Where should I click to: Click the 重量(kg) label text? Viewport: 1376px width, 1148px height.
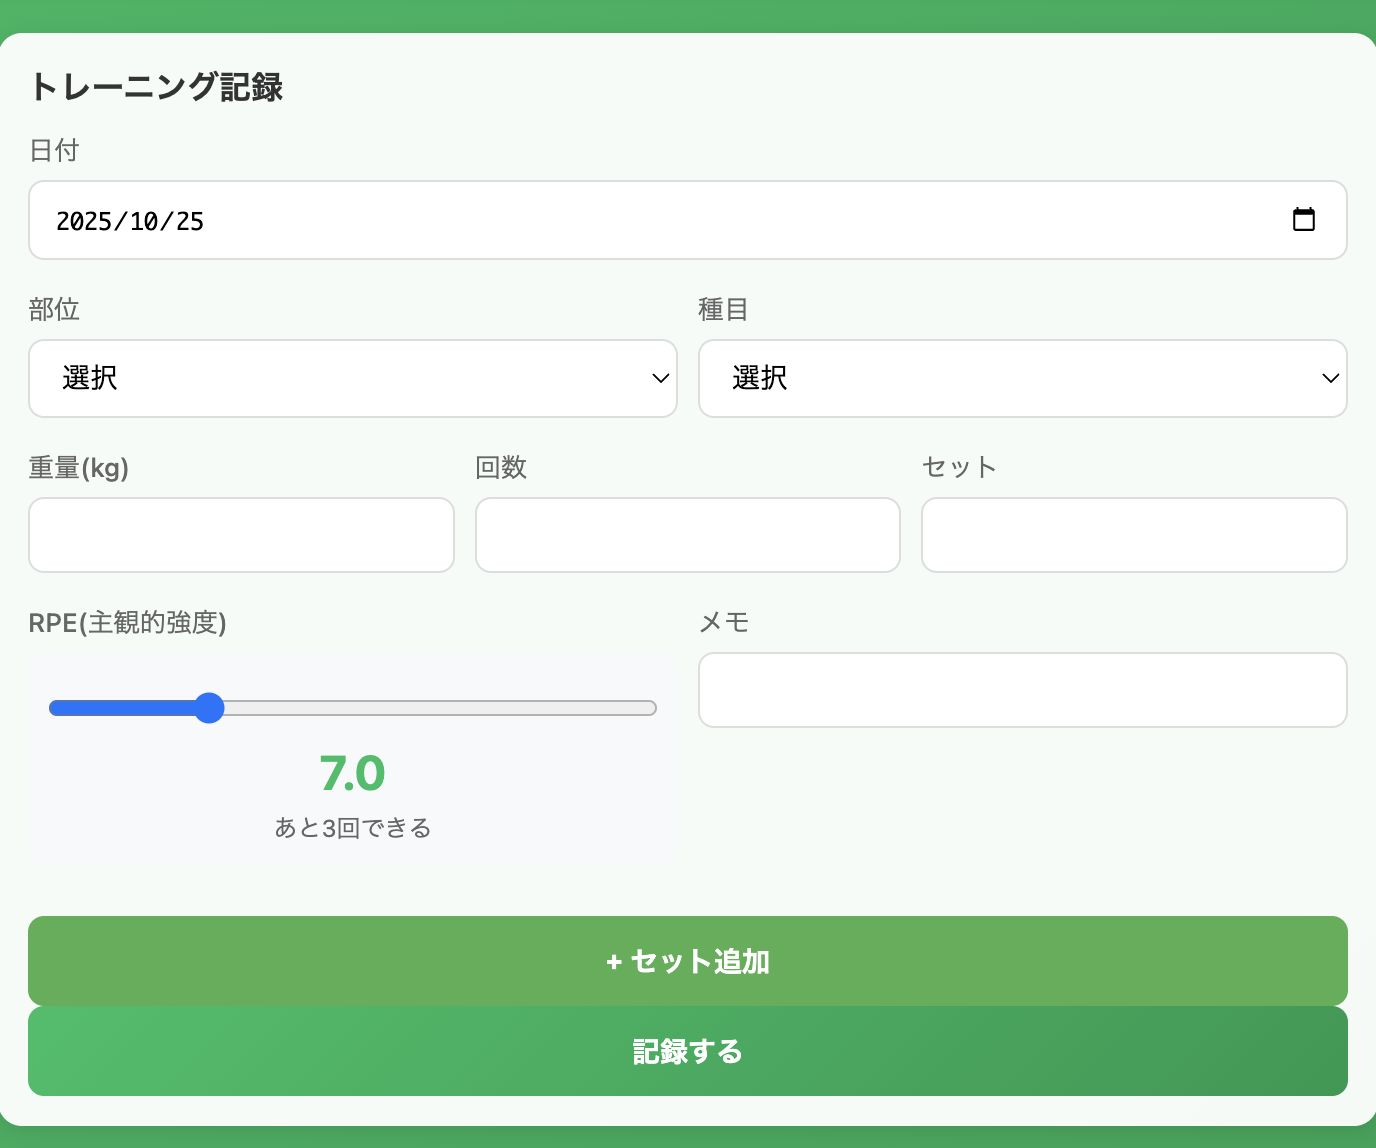pyautogui.click(x=78, y=468)
